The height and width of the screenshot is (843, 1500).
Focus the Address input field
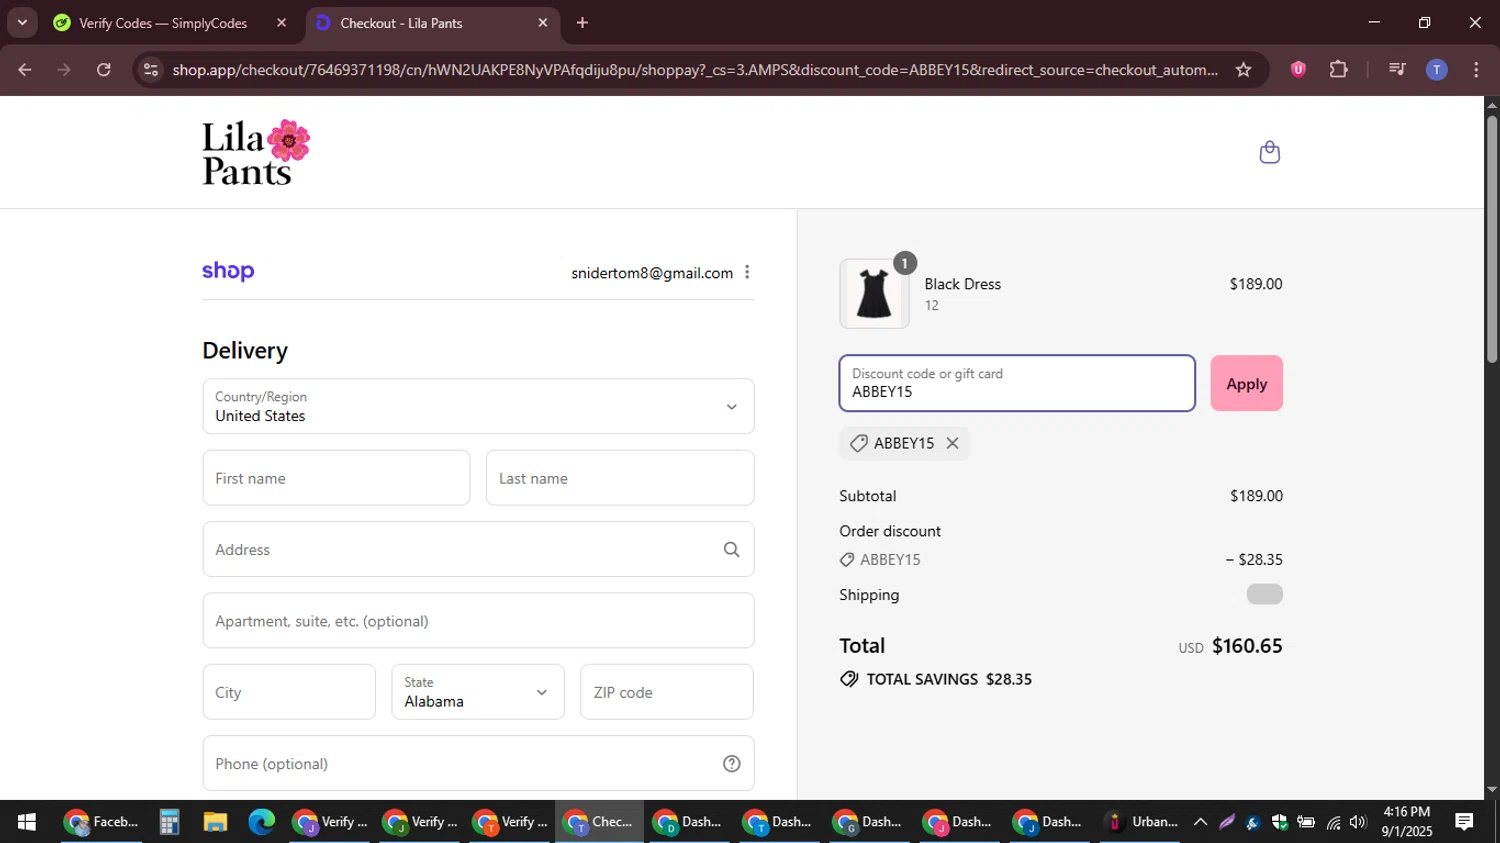pyautogui.click(x=478, y=549)
